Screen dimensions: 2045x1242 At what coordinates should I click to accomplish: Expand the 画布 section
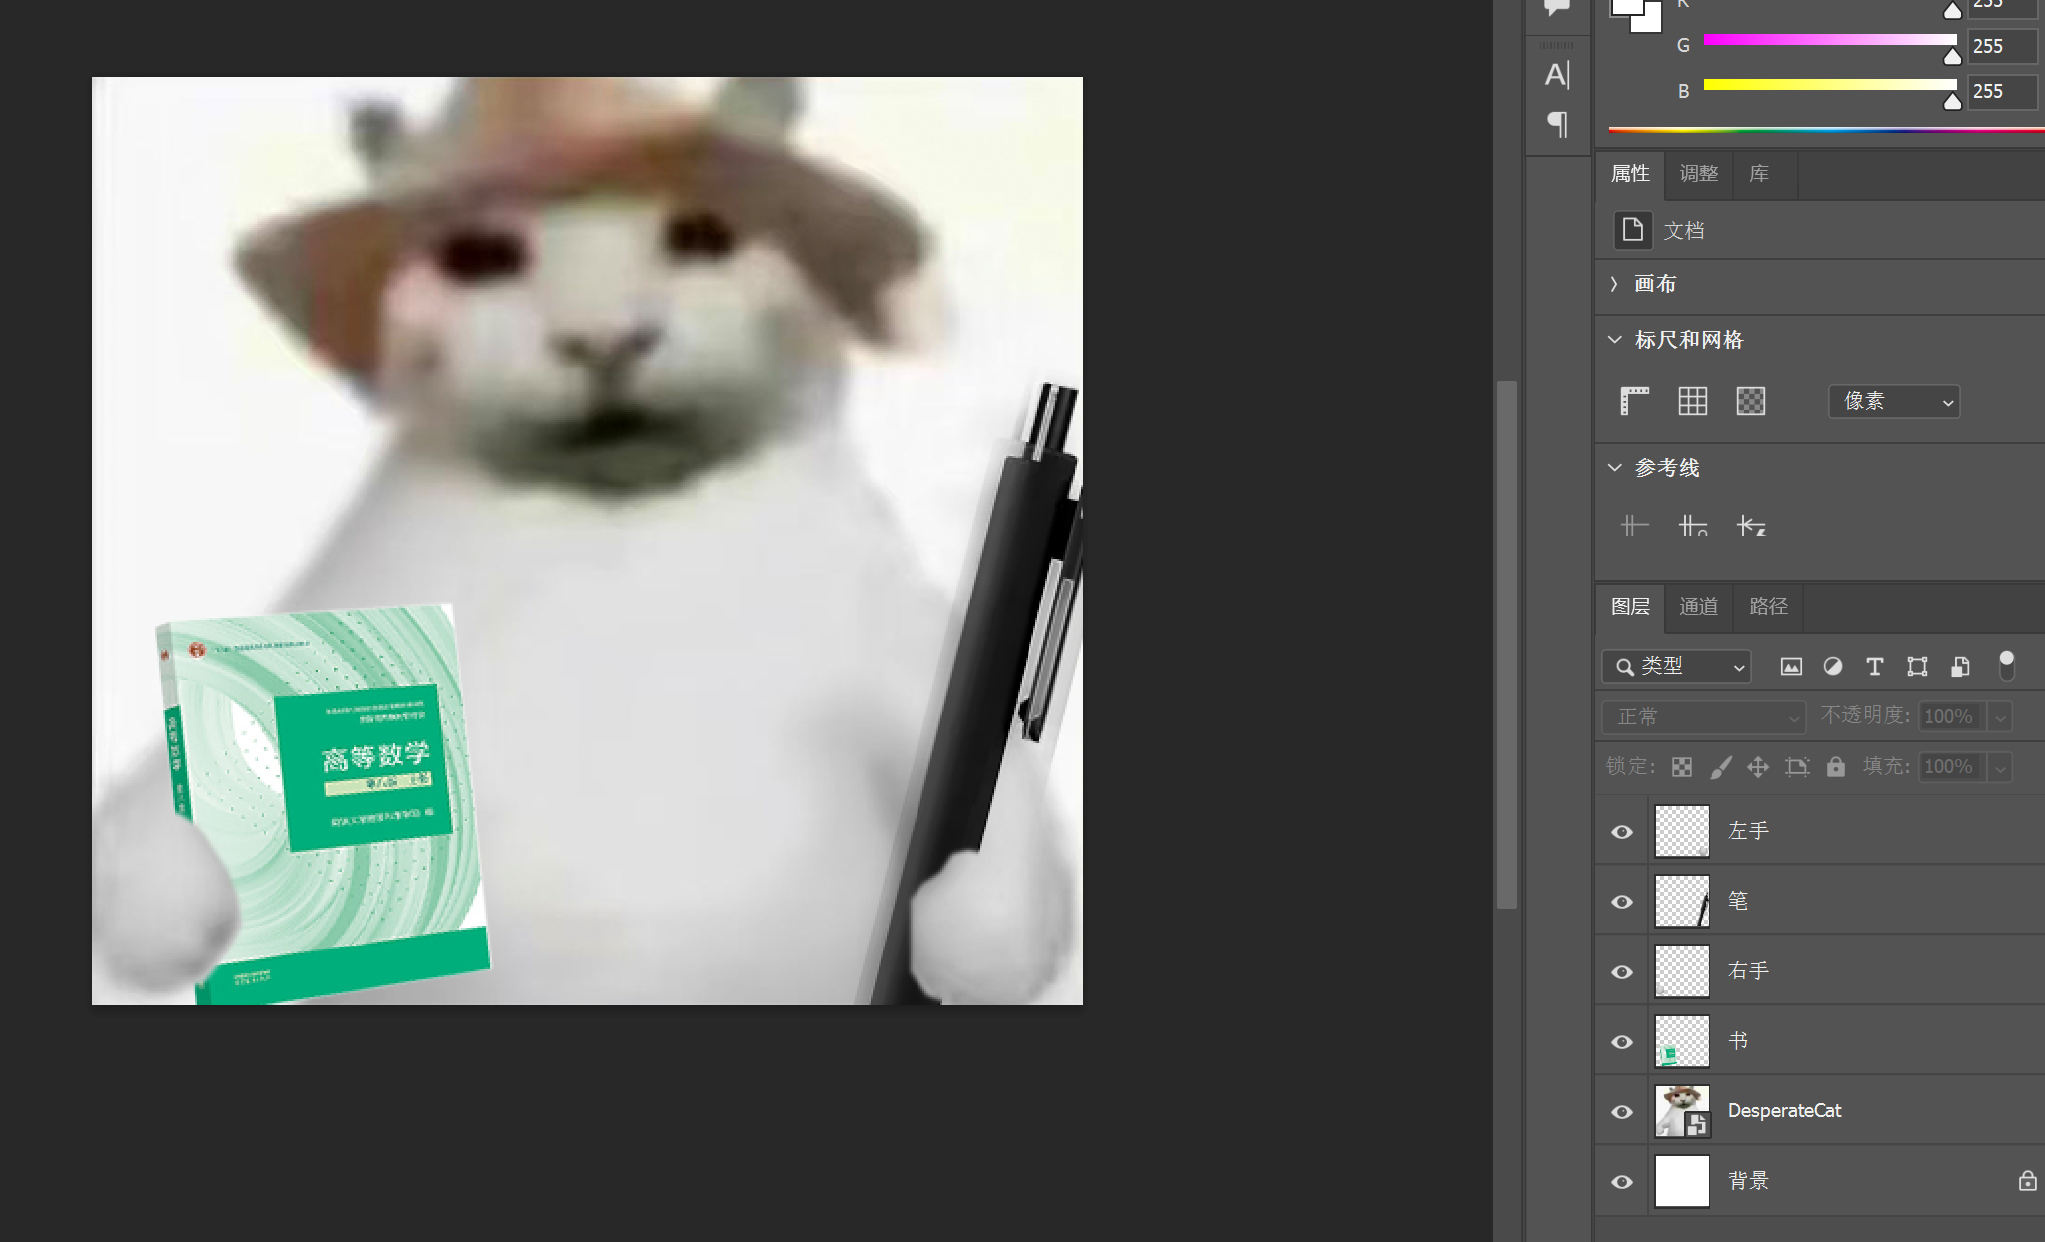point(1614,284)
